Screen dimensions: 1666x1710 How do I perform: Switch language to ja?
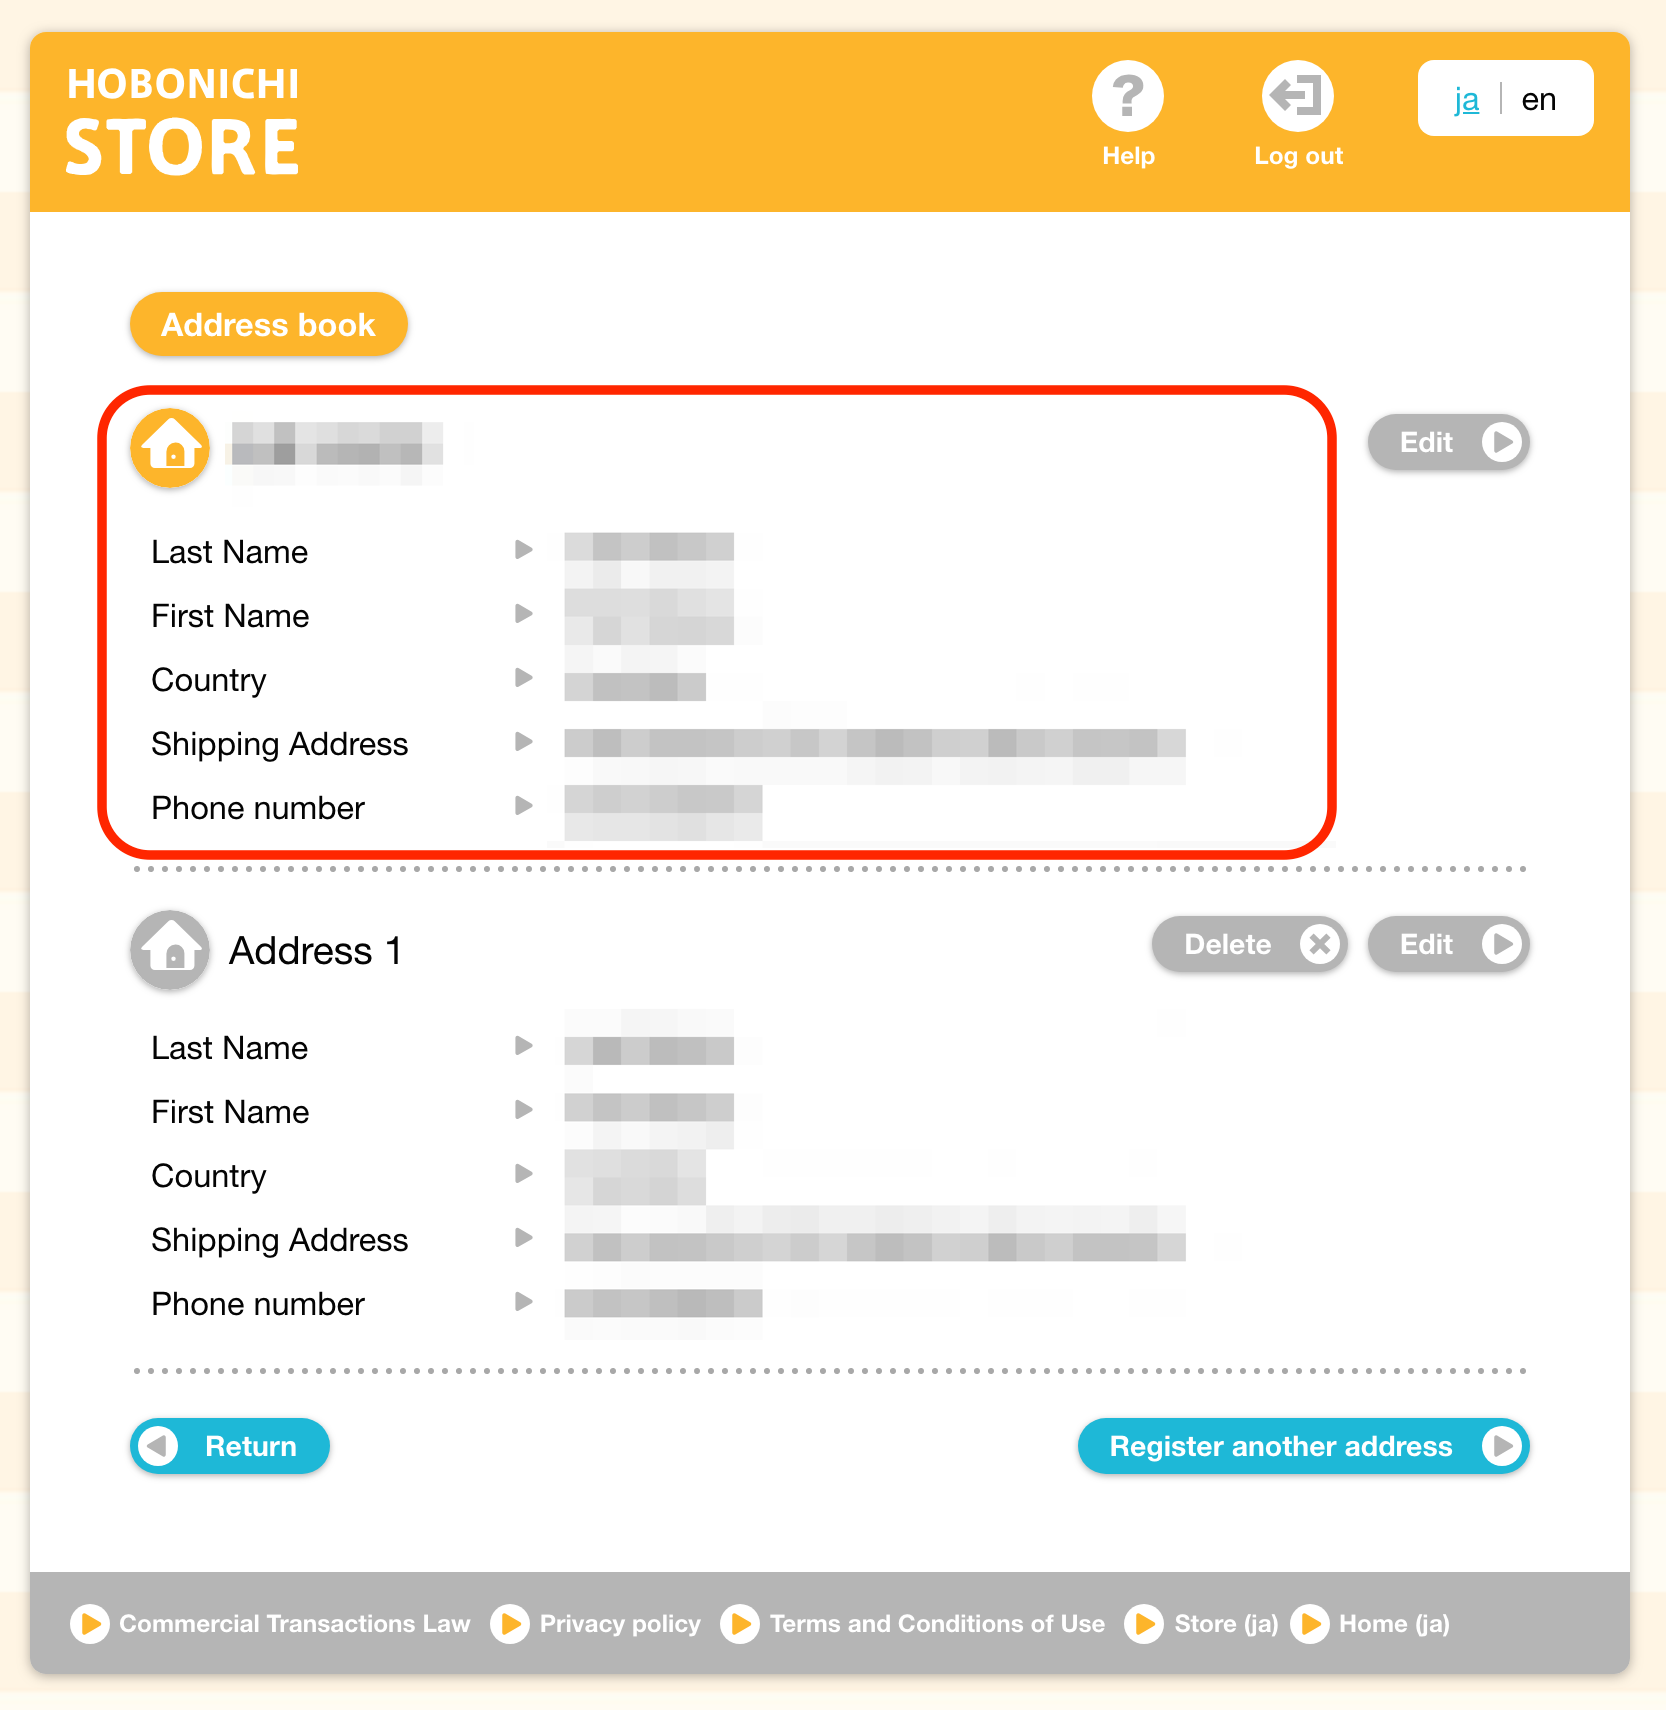1466,99
